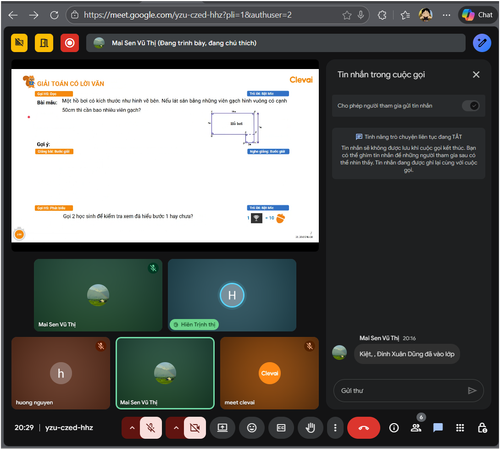Click microphone icon in address bar
Image resolution: width=500 pixels, height=450 pixels.
tap(361, 15)
